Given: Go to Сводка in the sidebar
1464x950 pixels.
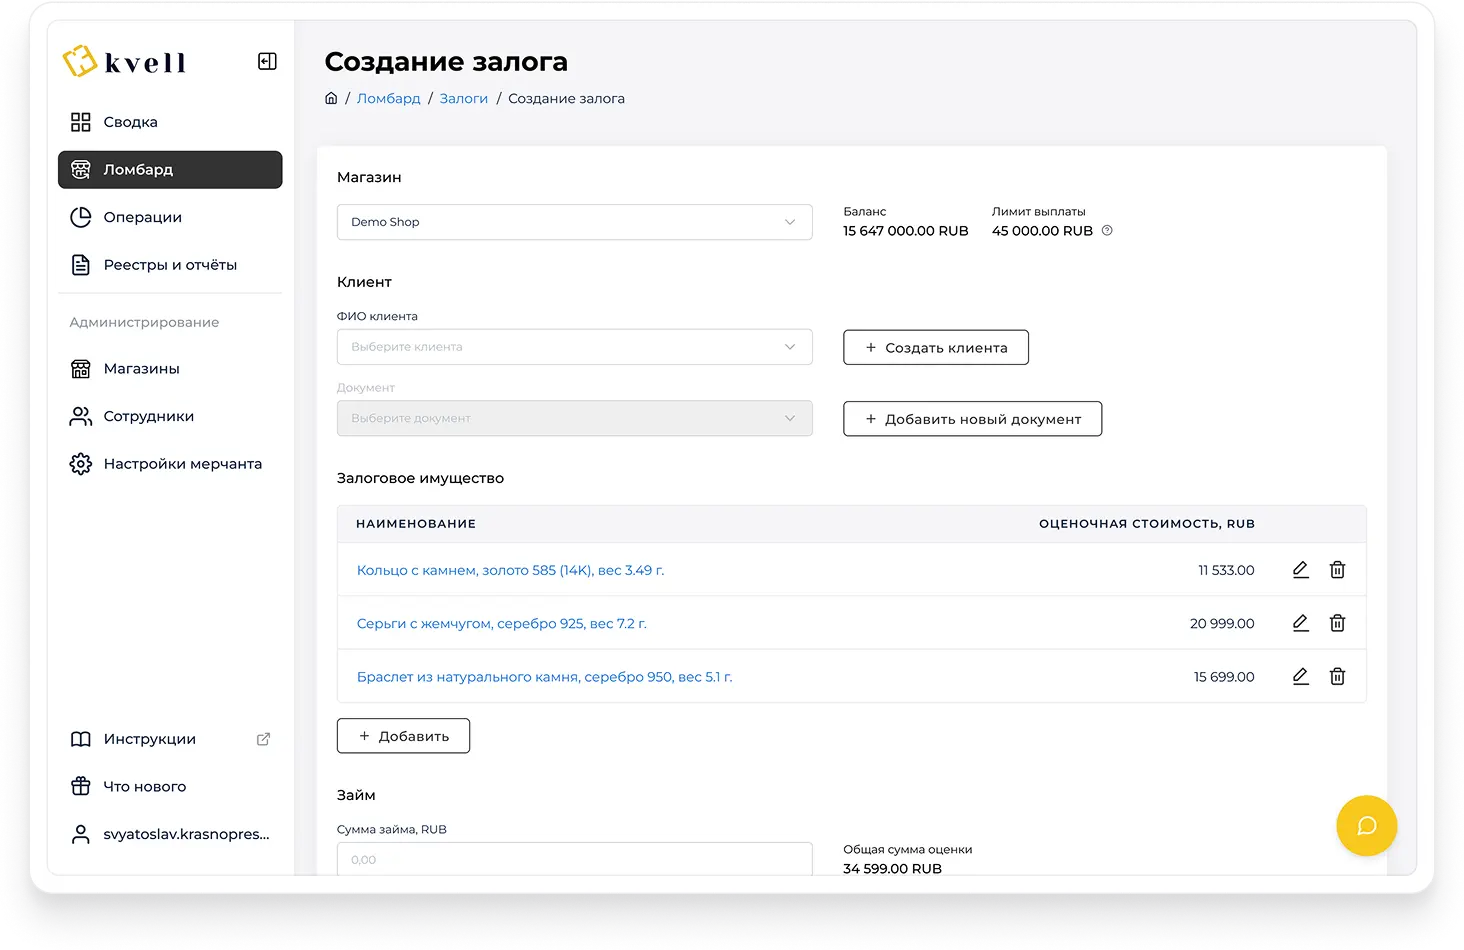Looking at the screenshot, I should pos(130,122).
